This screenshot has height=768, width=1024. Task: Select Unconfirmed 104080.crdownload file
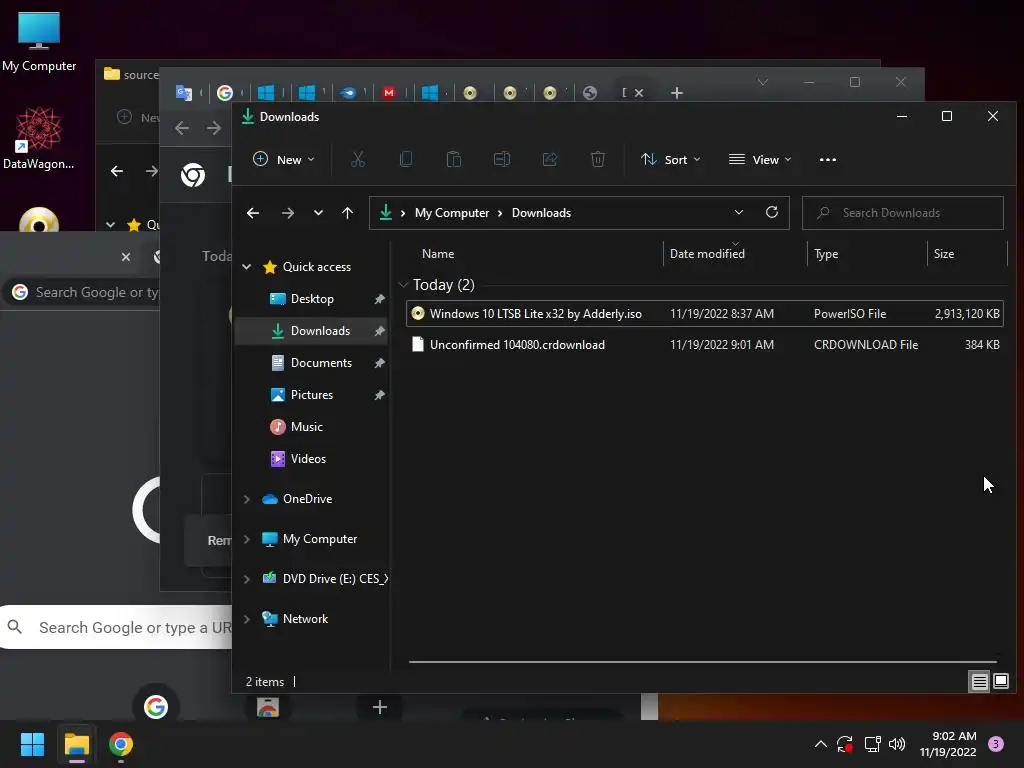(x=517, y=345)
